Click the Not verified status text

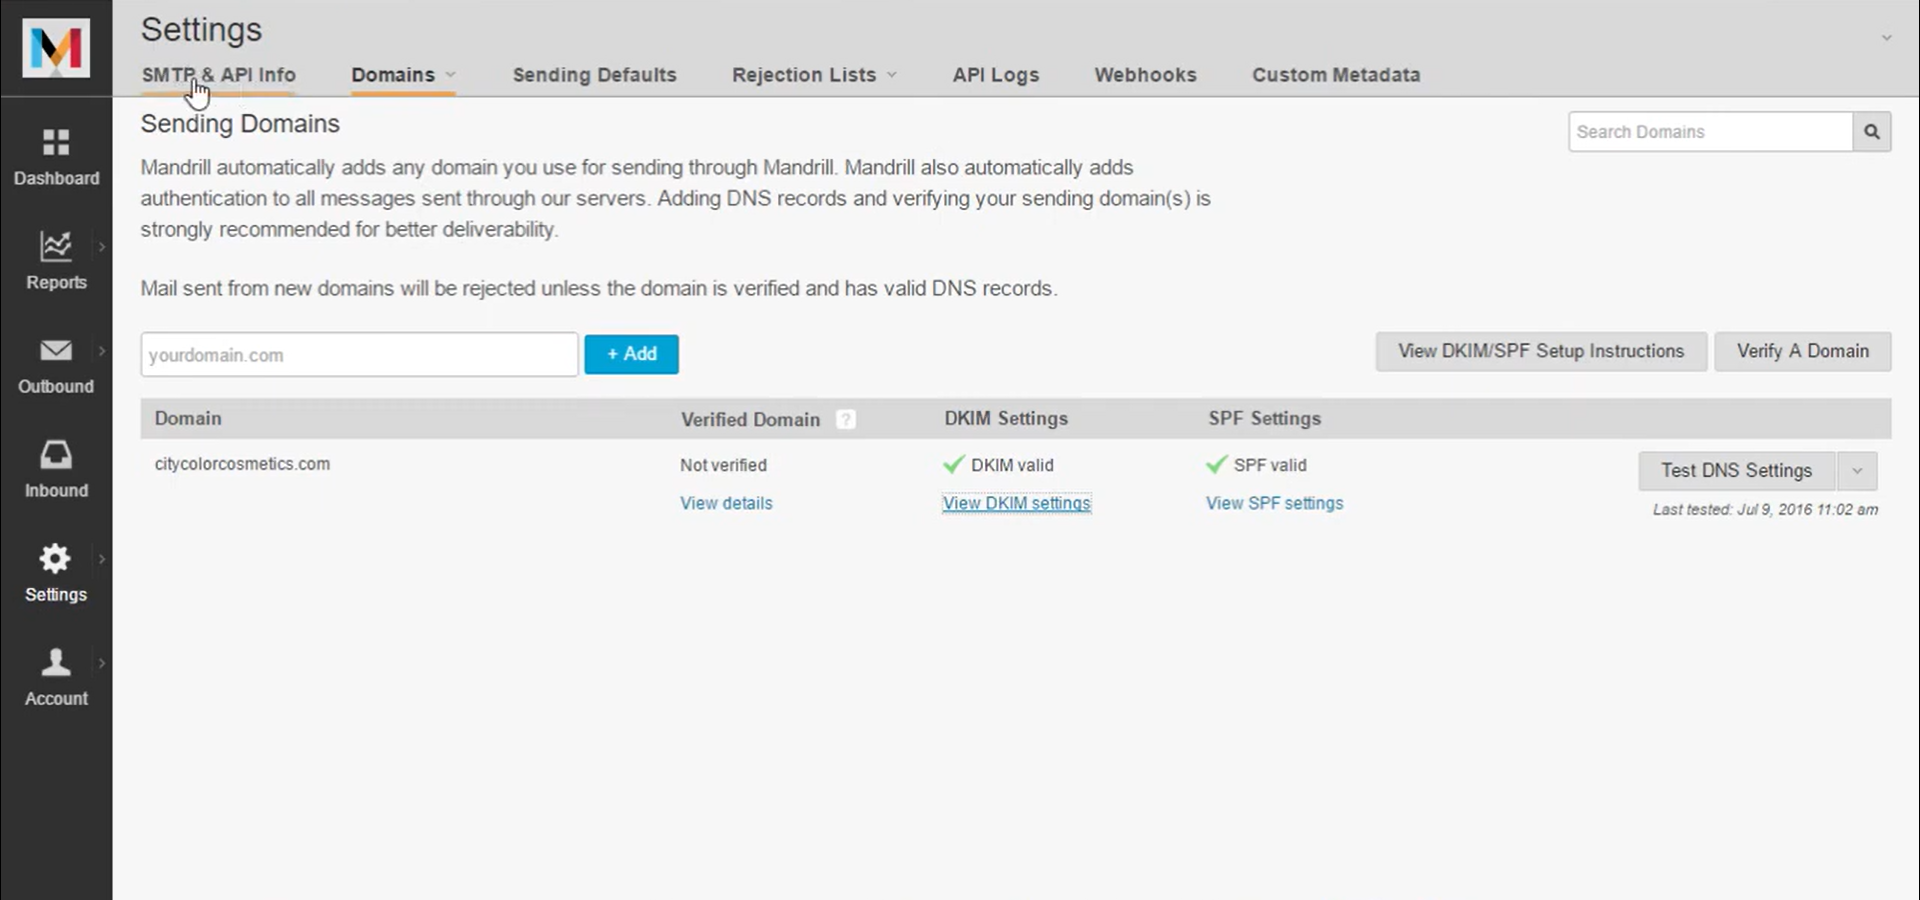(724, 465)
